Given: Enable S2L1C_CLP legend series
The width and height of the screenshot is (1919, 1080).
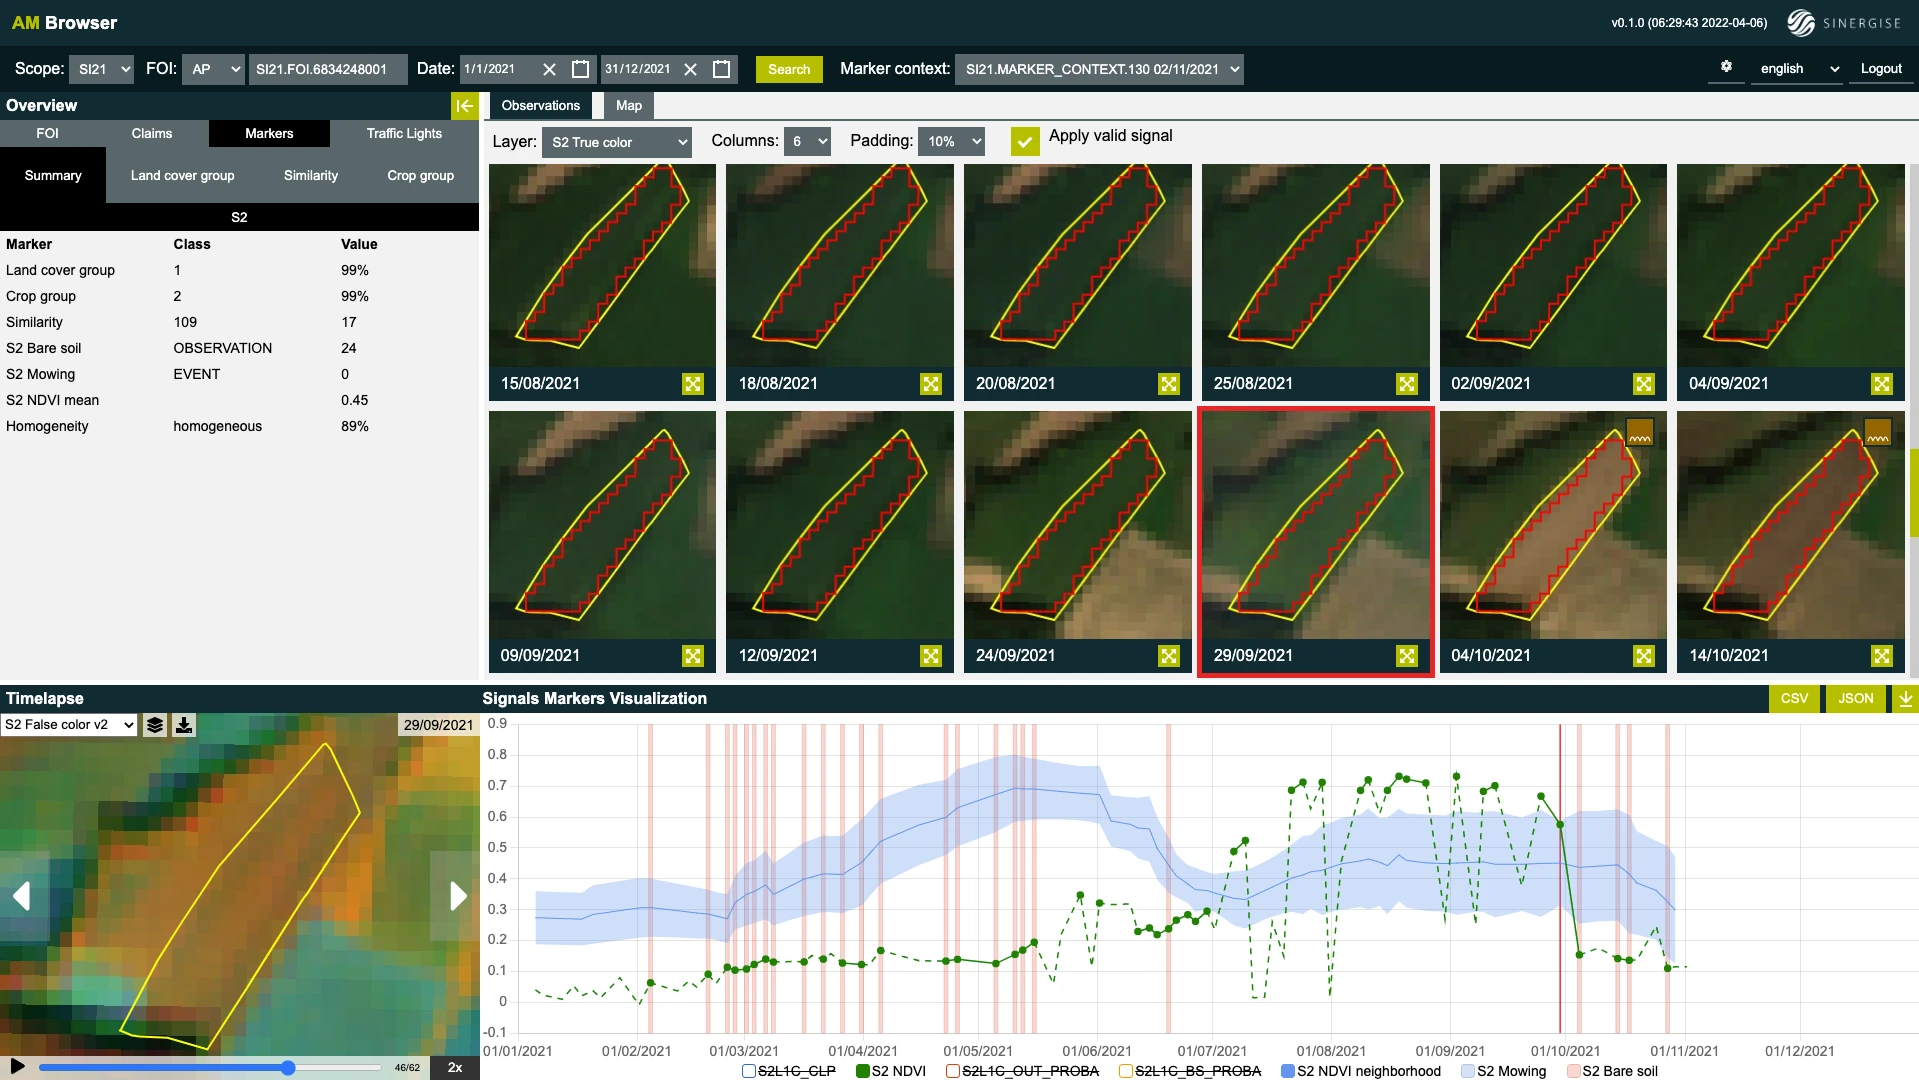Looking at the screenshot, I should [749, 1071].
